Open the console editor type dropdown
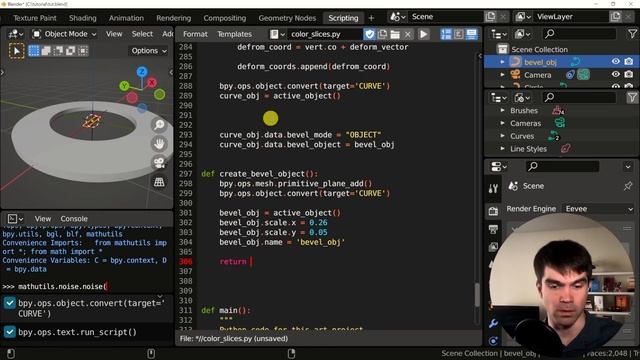This screenshot has height=360, width=640. point(15,219)
